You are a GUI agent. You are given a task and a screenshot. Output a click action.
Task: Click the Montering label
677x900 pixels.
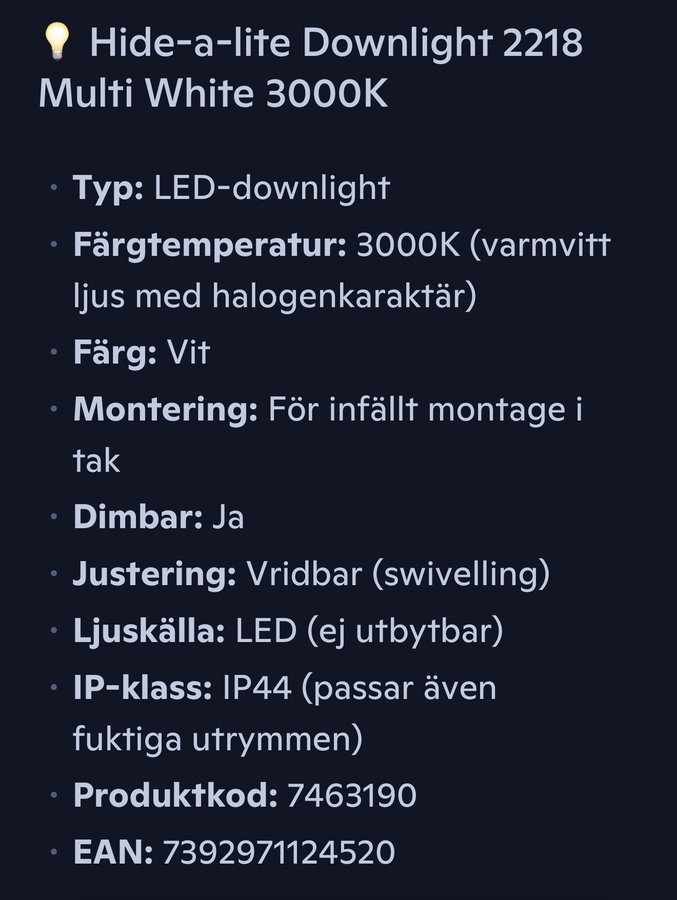pos(165,410)
